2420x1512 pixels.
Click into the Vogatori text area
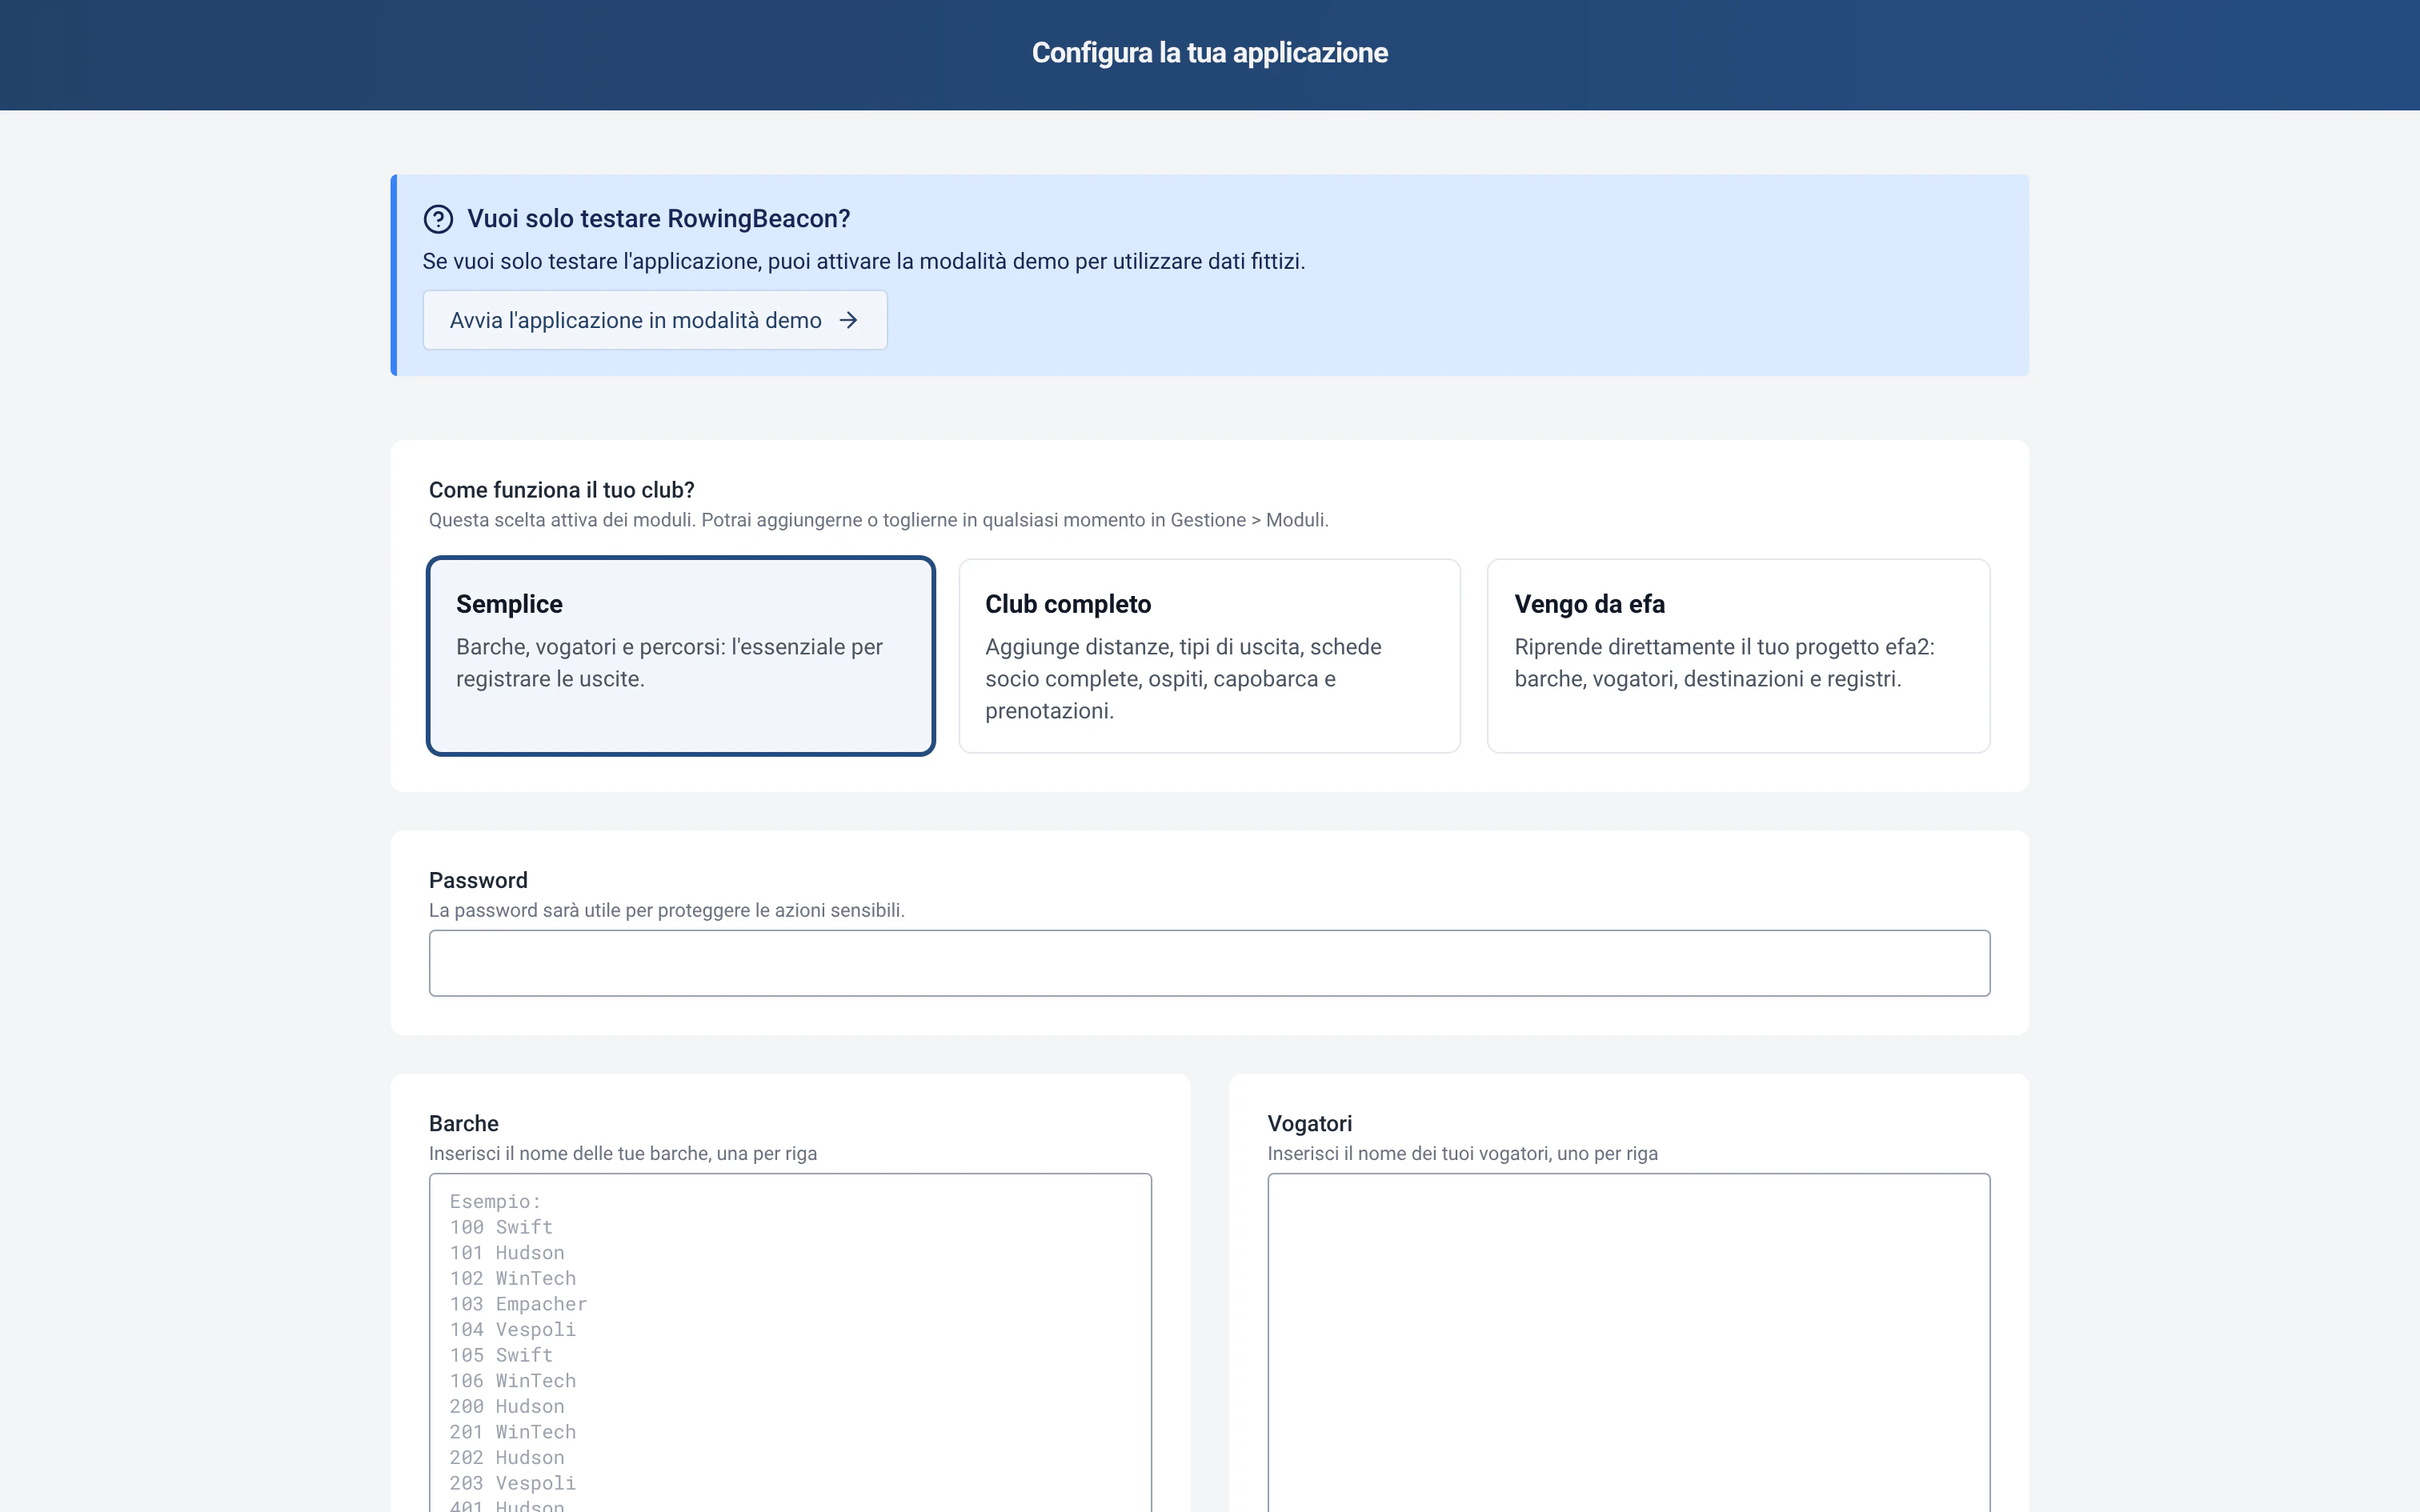point(1628,1343)
